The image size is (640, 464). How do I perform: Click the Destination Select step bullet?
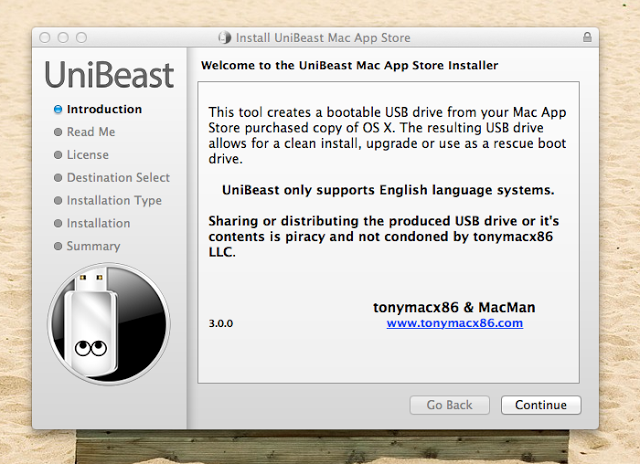point(59,178)
